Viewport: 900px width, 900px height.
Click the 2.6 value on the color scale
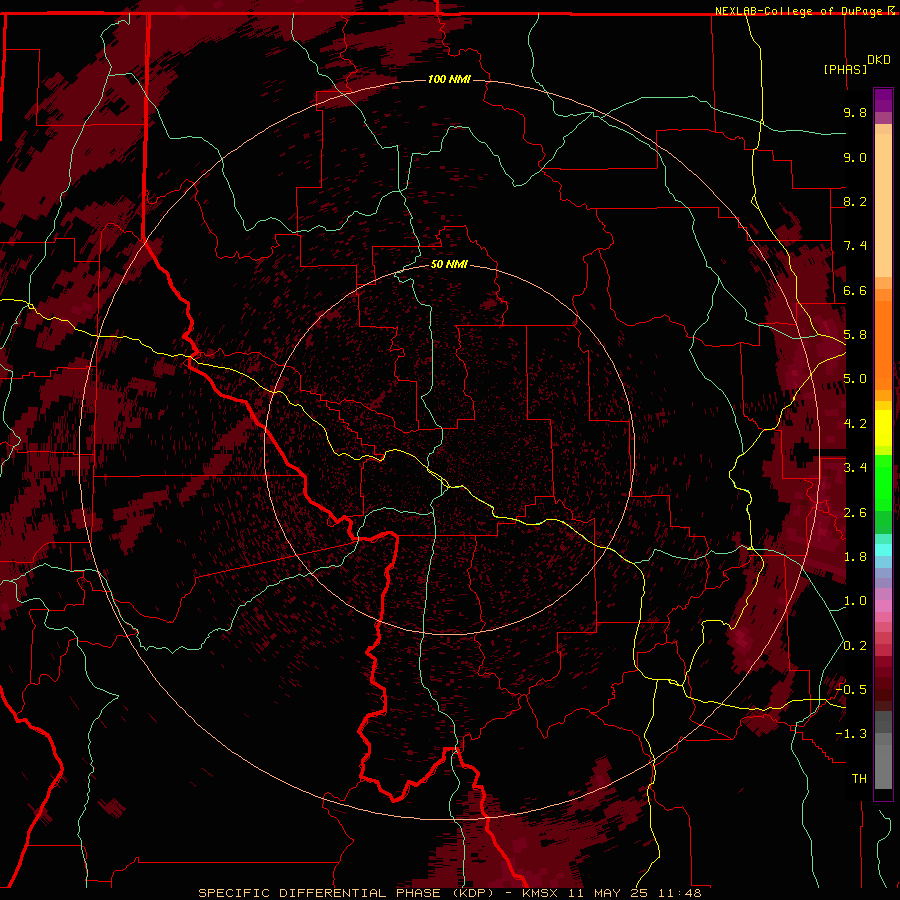(x=855, y=513)
